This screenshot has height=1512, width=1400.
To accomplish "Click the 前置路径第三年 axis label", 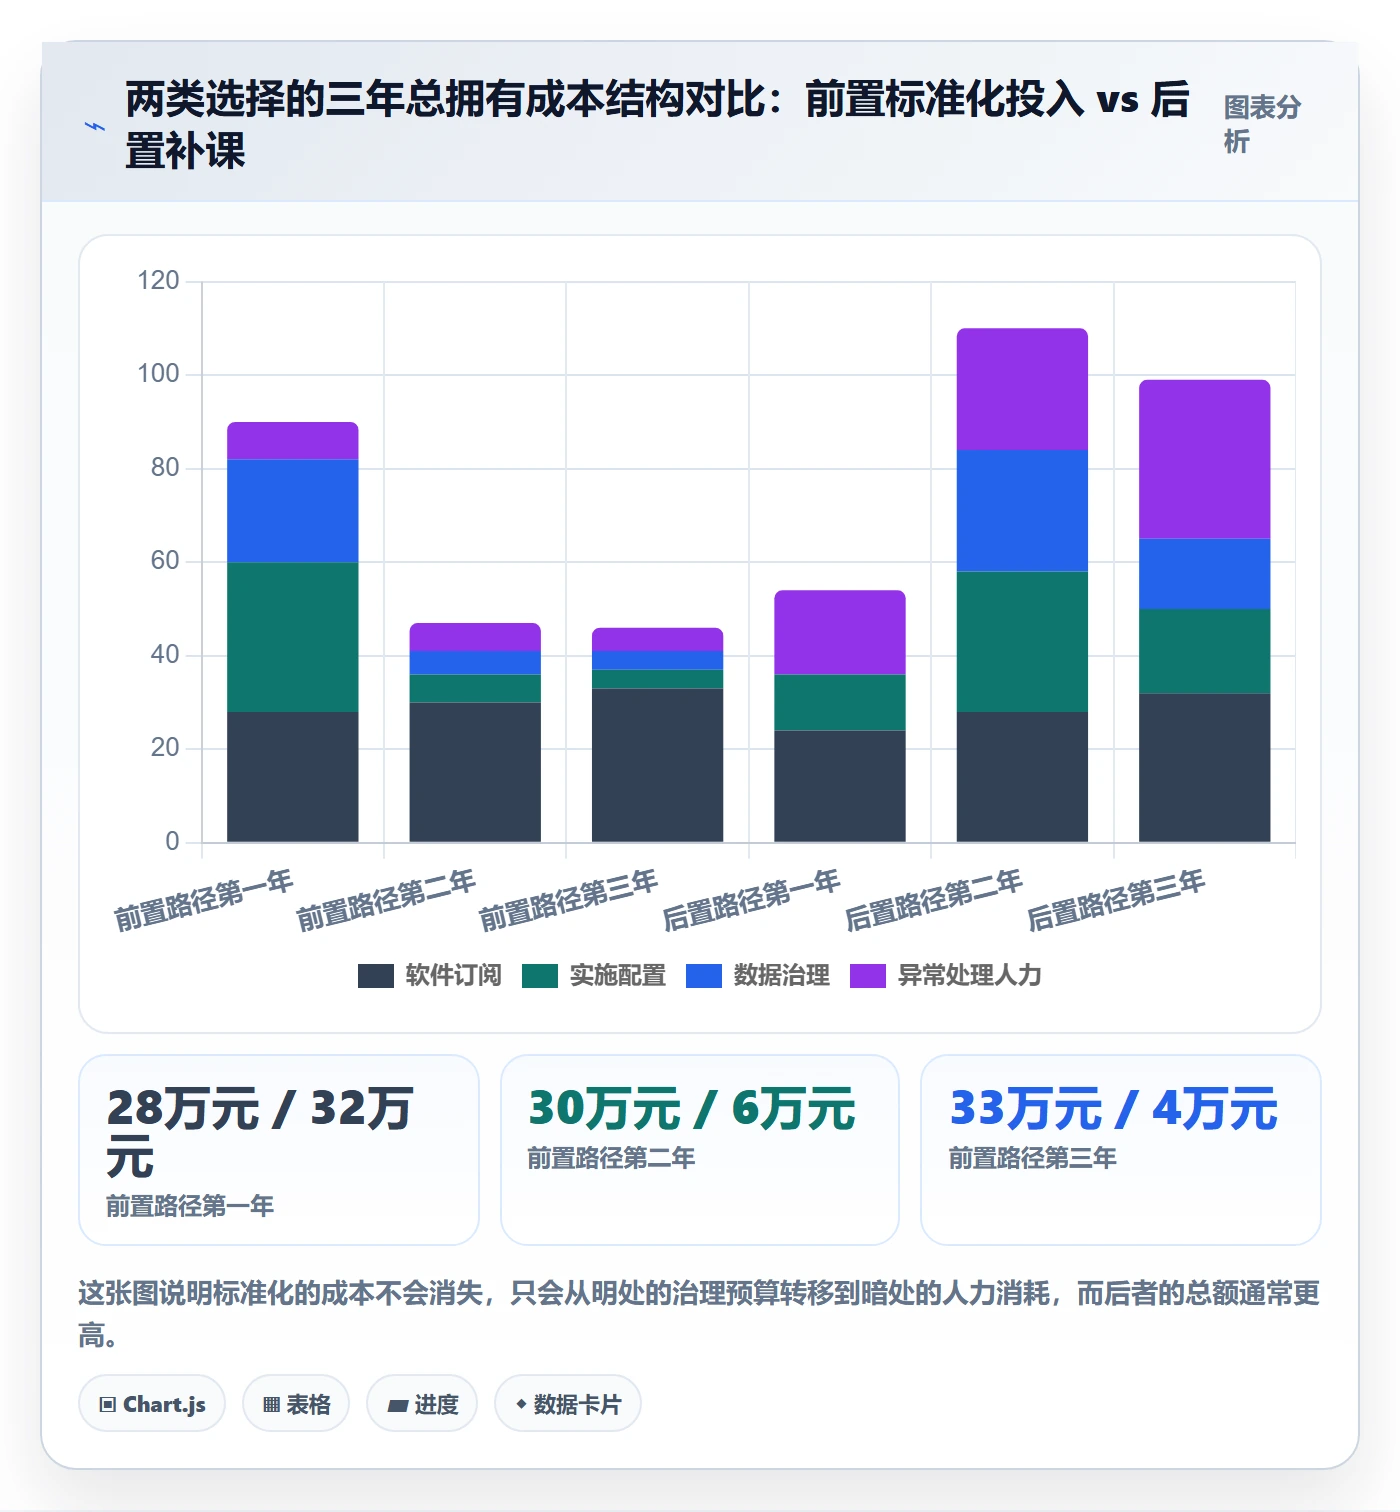I will pyautogui.click(x=568, y=900).
